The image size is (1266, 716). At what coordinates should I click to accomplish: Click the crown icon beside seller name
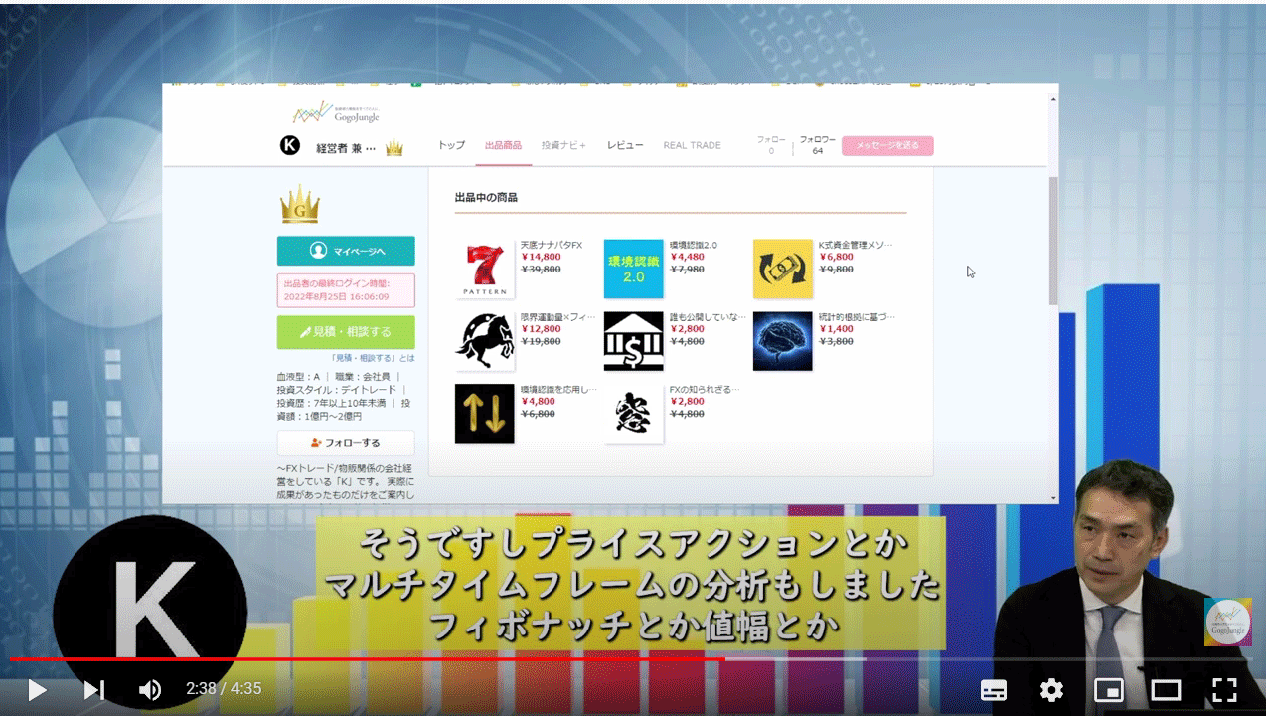pos(394,148)
